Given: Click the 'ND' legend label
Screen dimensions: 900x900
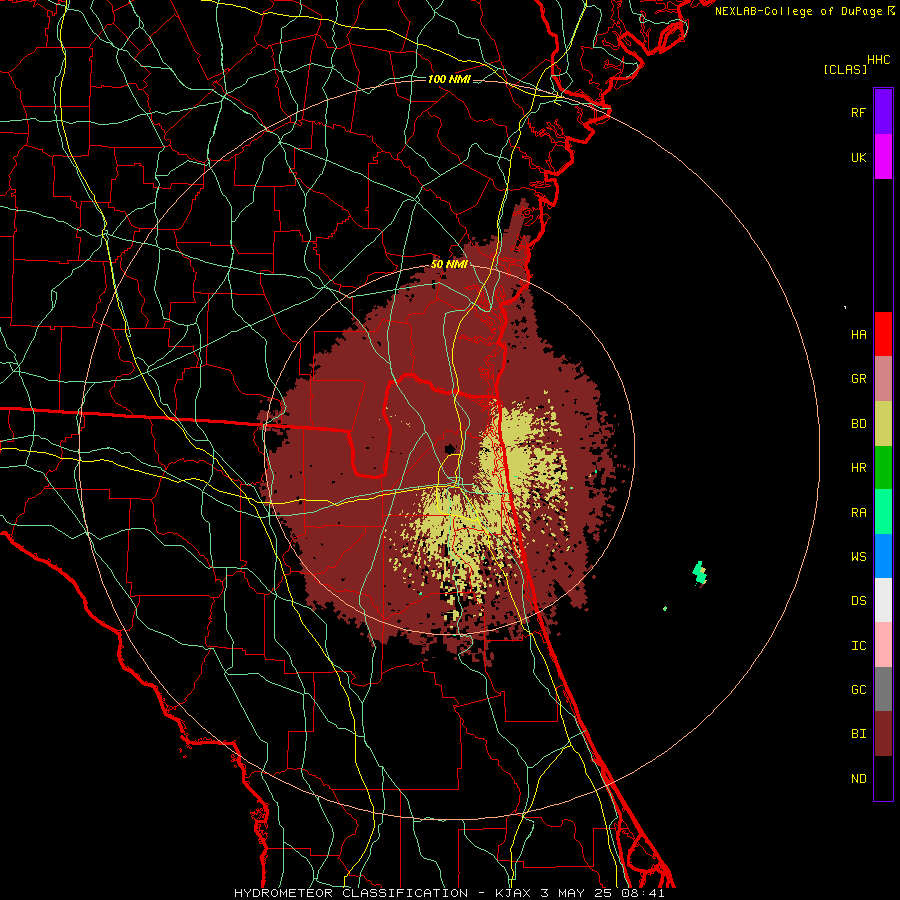Looking at the screenshot, I should click(858, 779).
